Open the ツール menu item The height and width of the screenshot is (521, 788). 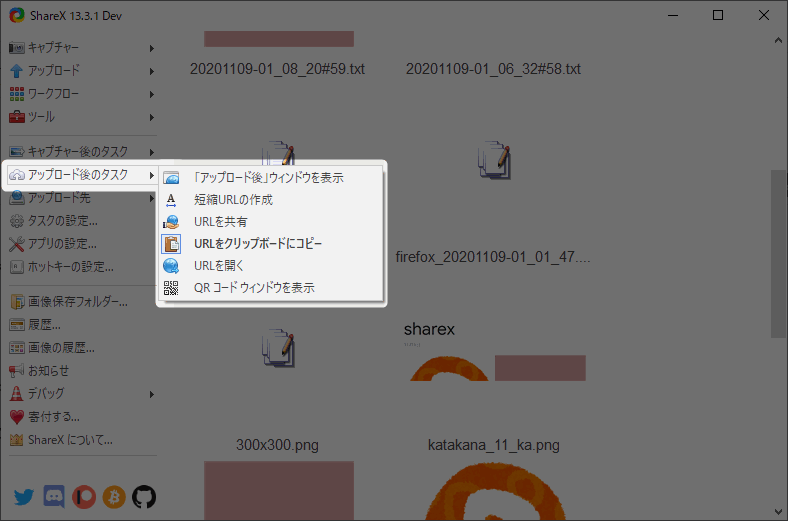tap(82, 117)
